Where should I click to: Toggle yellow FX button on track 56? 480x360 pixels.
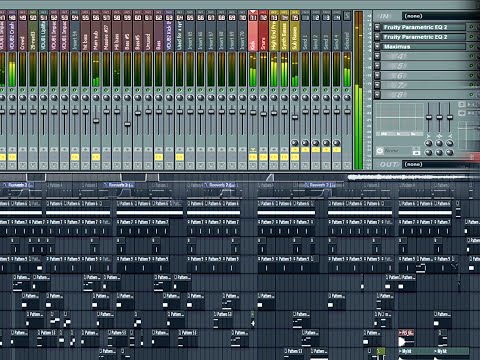click(x=96, y=157)
